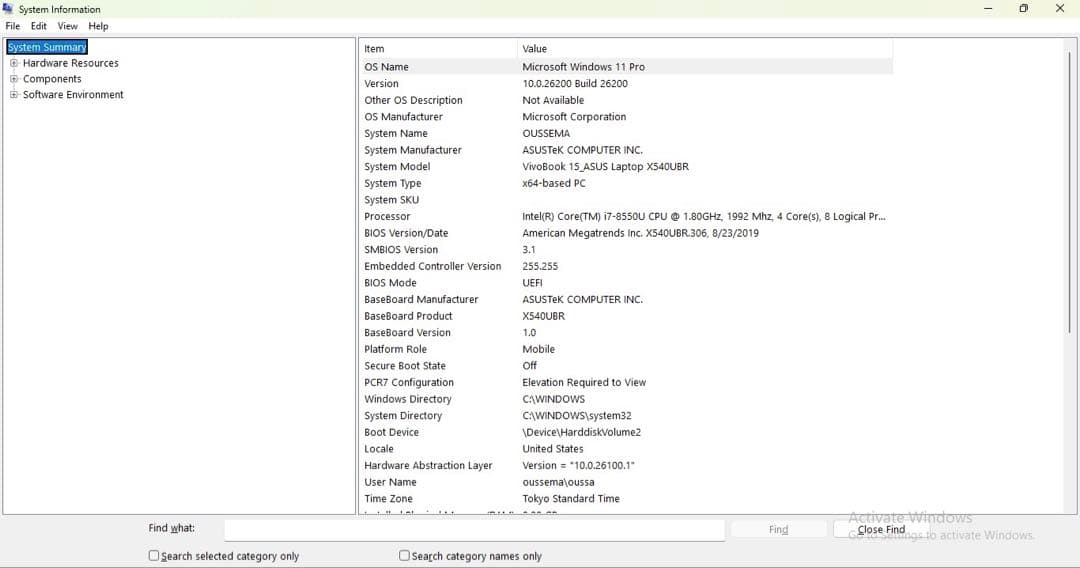
Task: Click the value Tokyo Standard Time
Action: pyautogui.click(x=570, y=498)
